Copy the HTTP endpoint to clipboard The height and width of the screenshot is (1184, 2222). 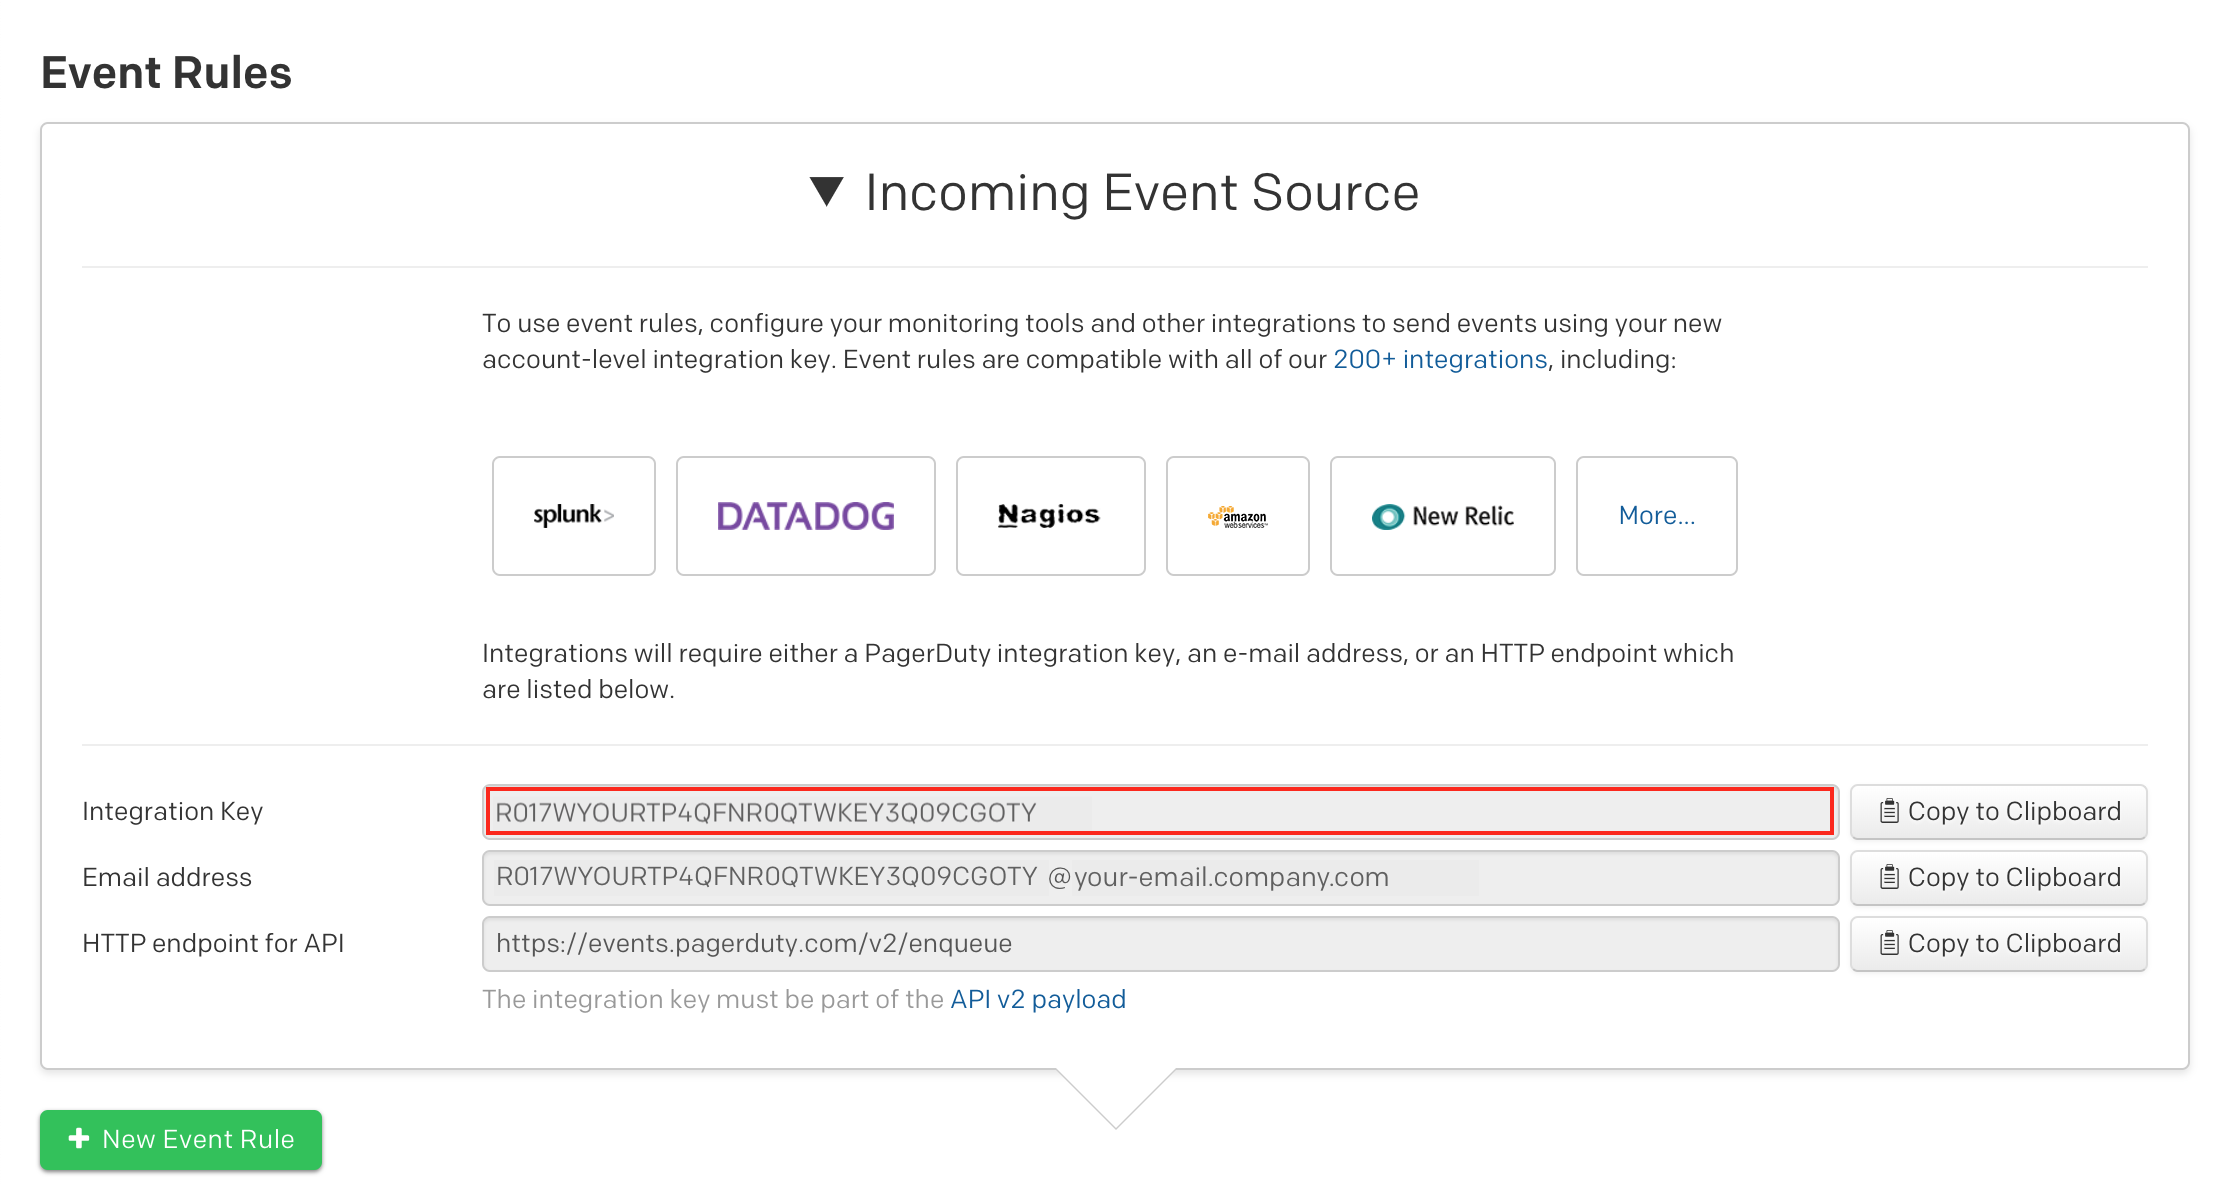coord(1998,943)
